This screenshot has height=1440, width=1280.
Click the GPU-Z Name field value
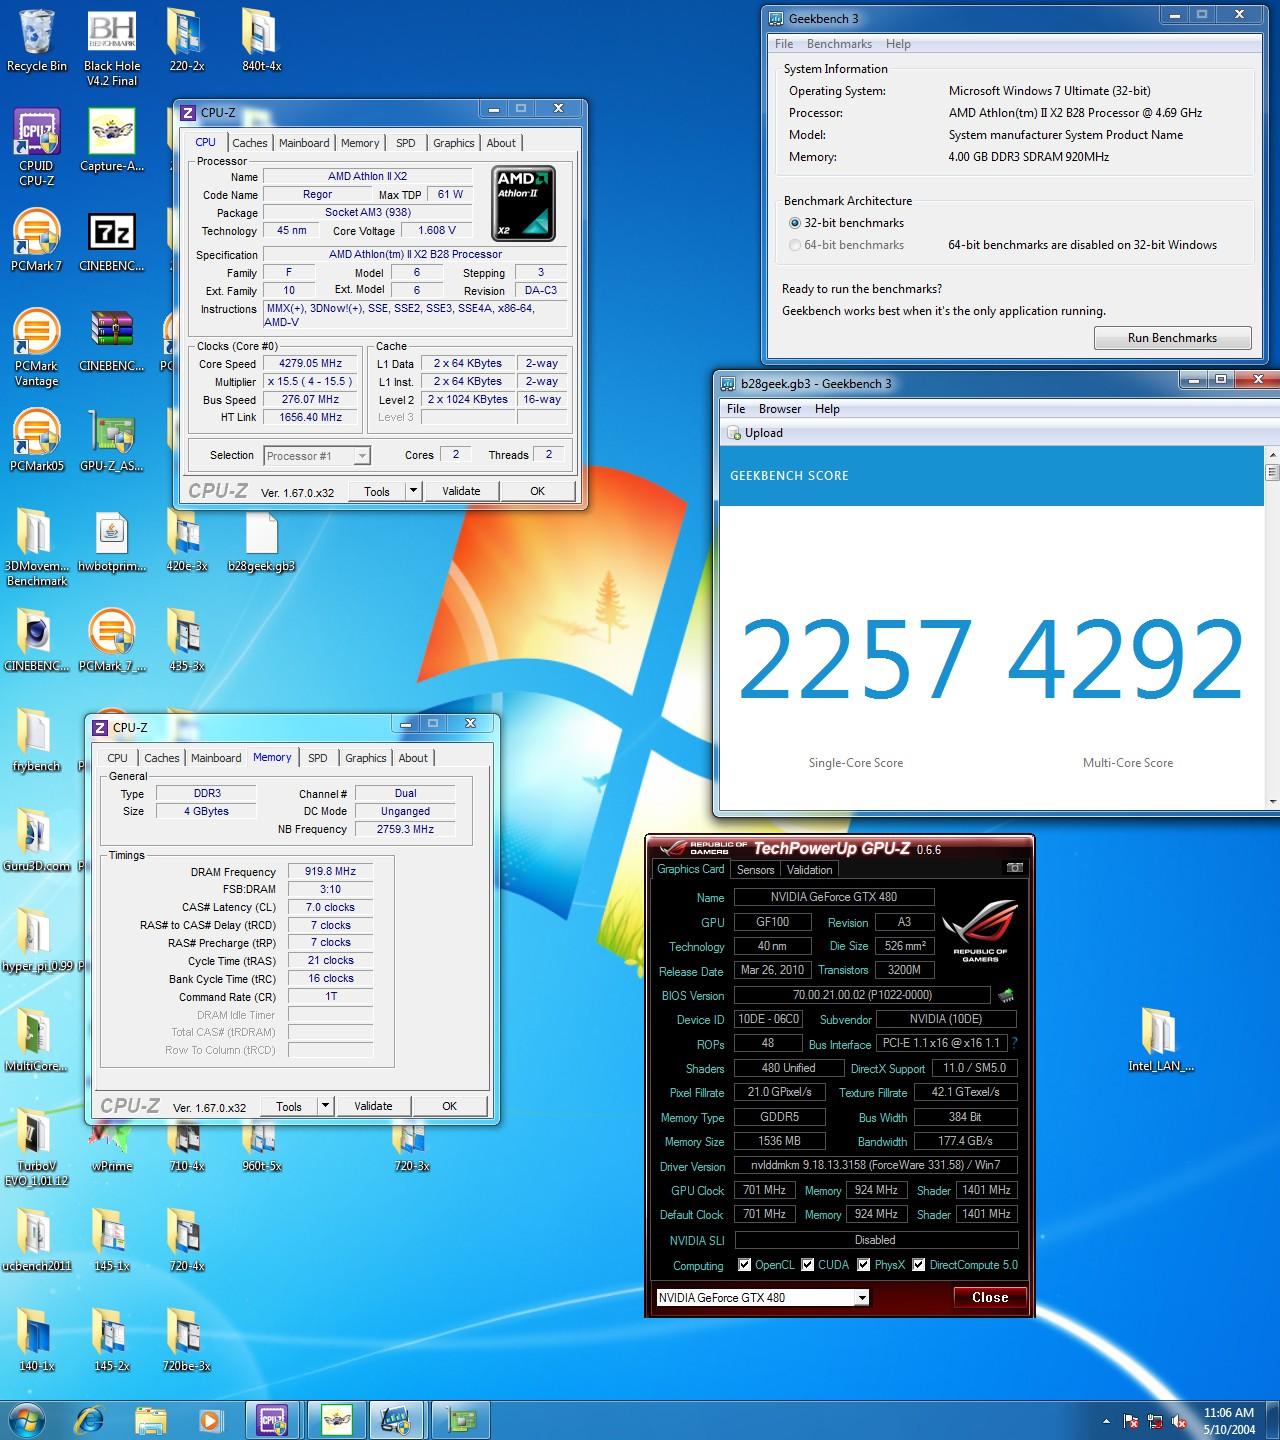point(834,897)
